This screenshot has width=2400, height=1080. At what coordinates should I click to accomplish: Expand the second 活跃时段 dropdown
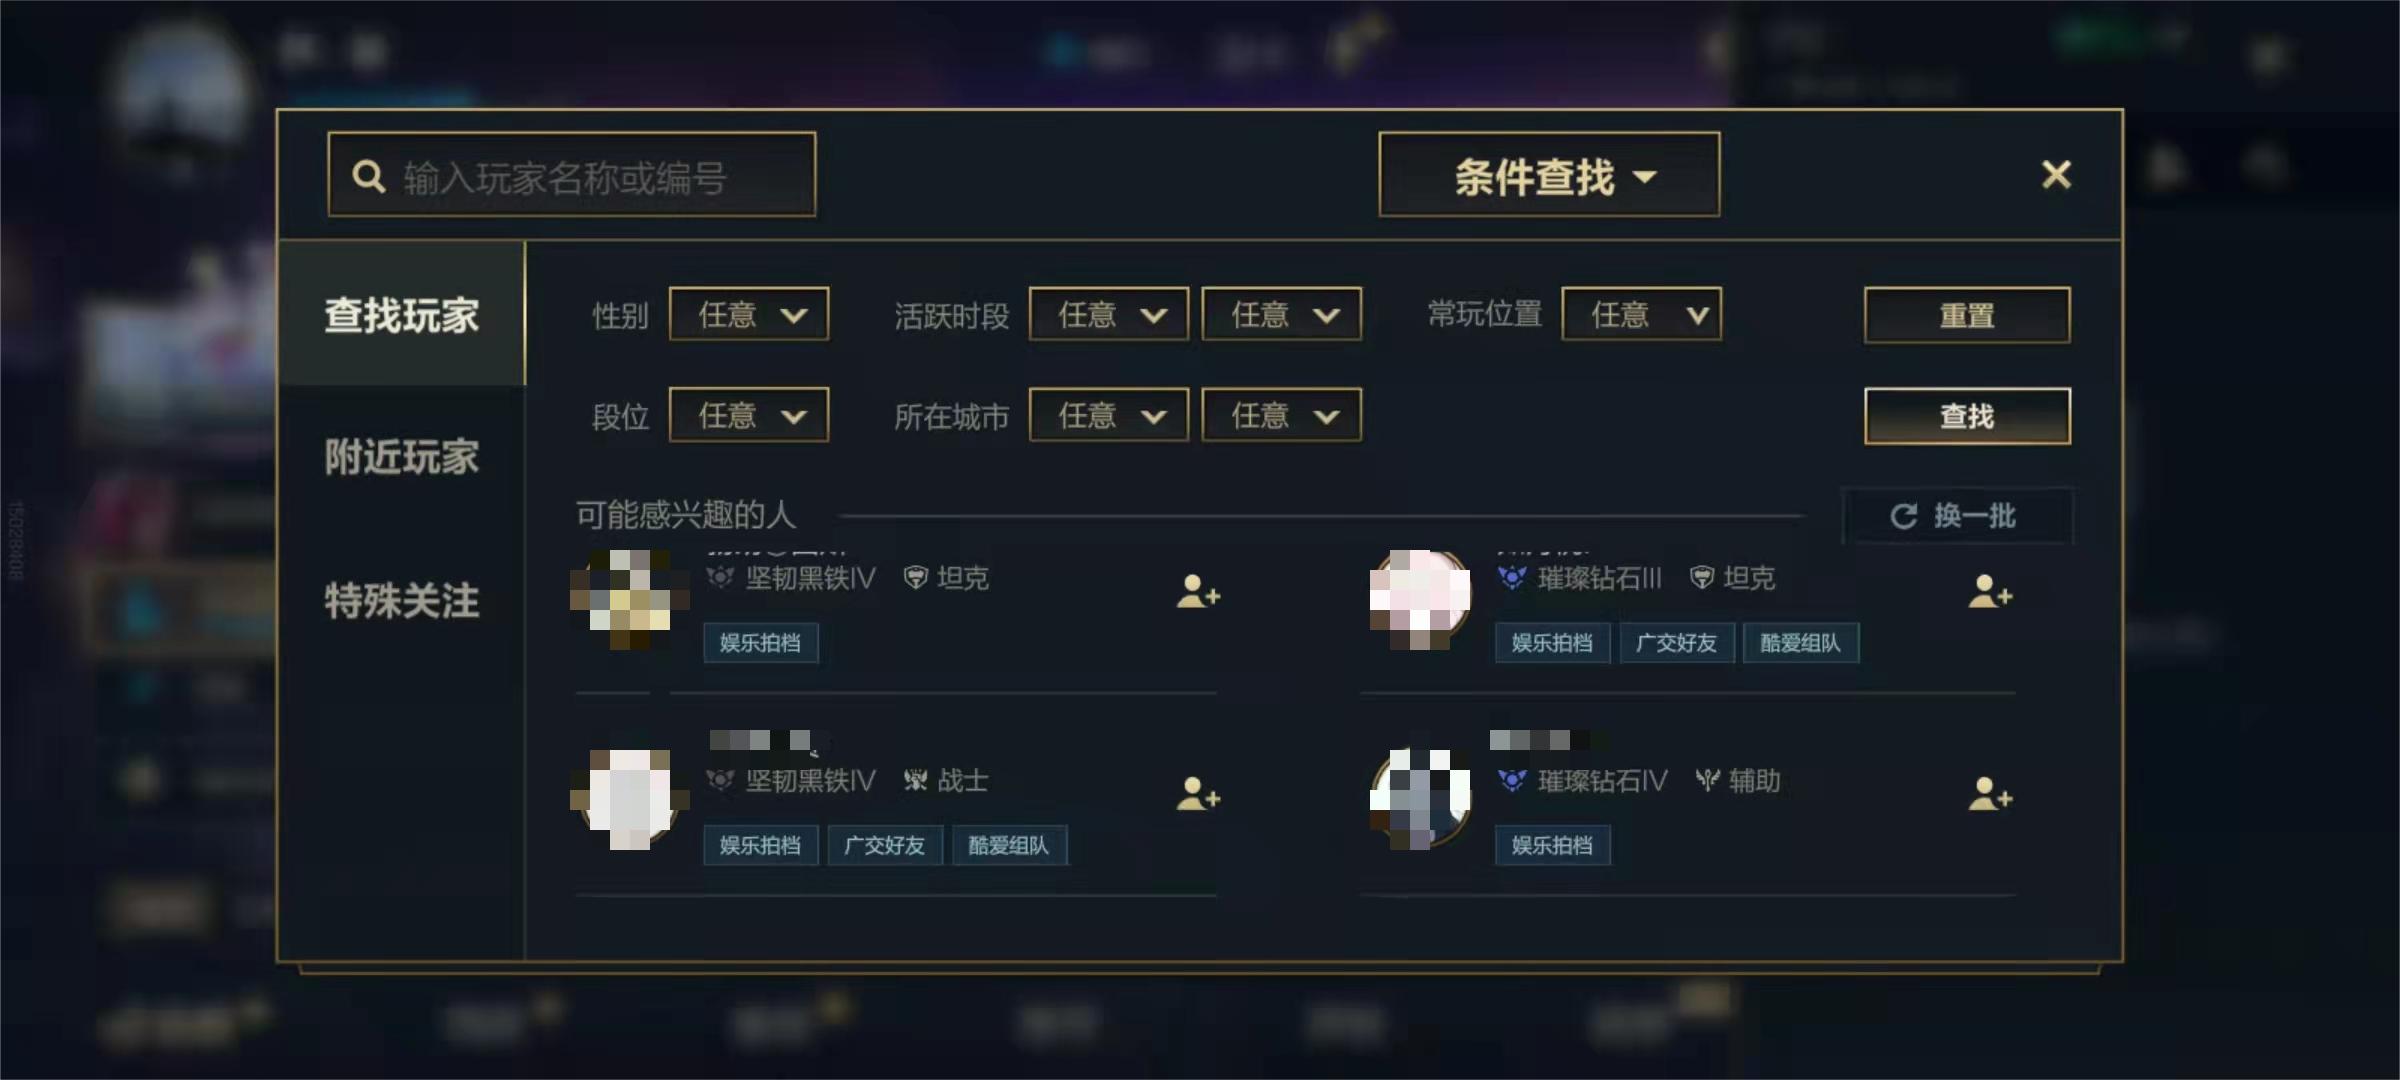pos(1281,315)
